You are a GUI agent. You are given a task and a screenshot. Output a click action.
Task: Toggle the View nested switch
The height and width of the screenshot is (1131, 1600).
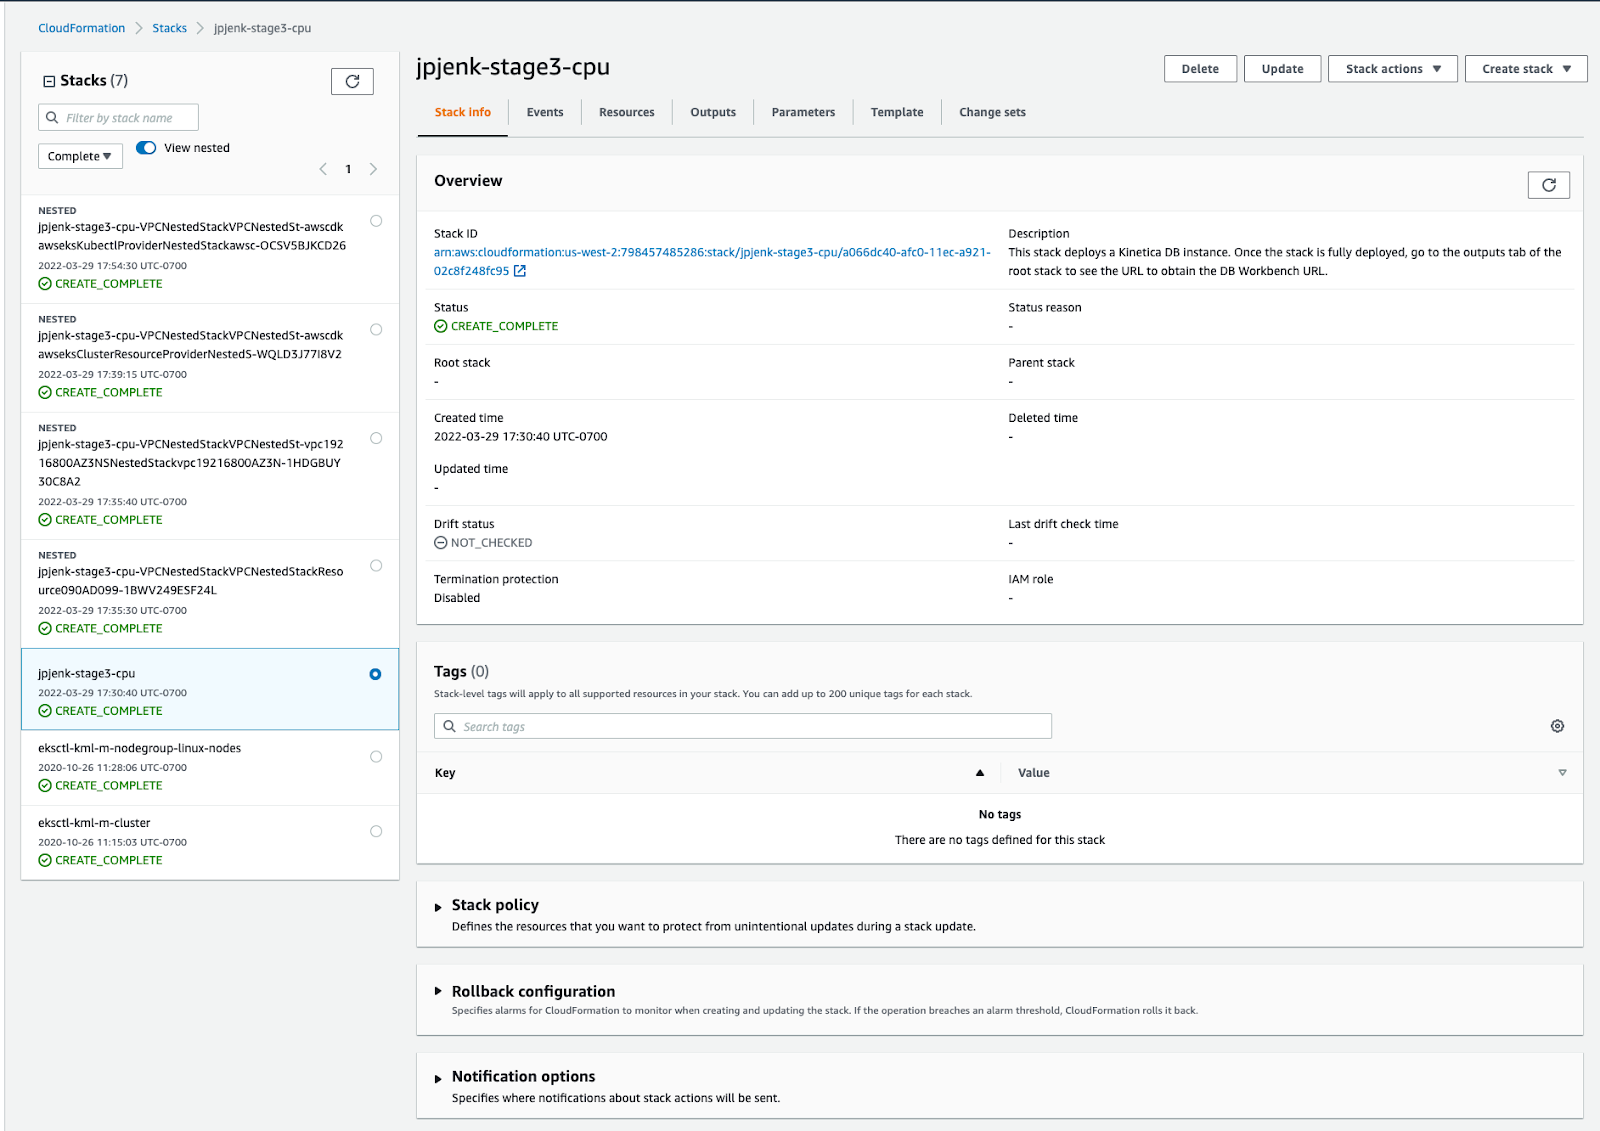click(x=146, y=147)
